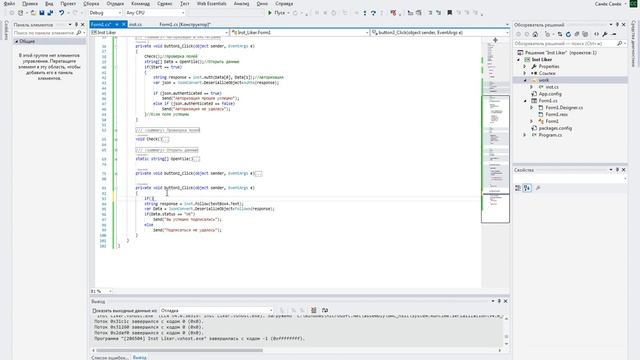Open the Справка menu

pos(284,4)
